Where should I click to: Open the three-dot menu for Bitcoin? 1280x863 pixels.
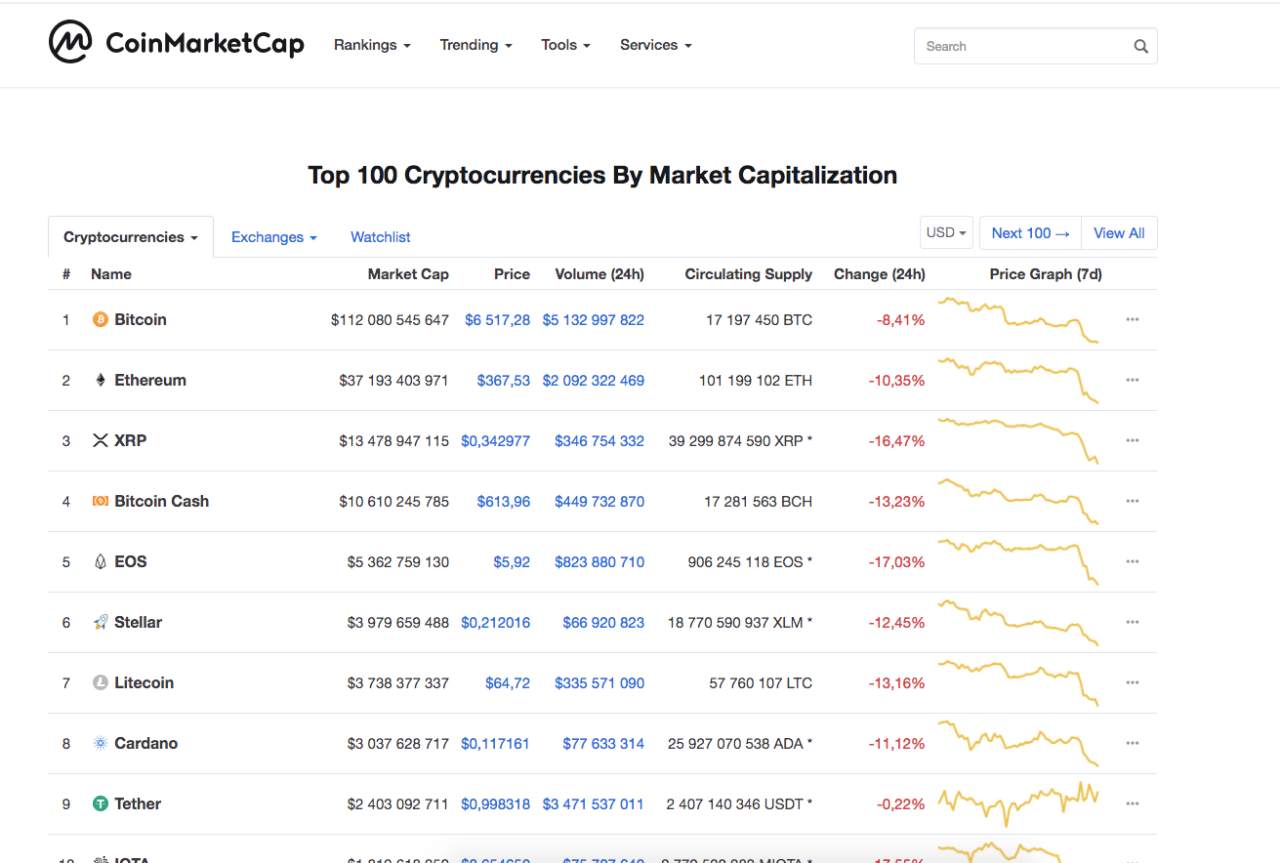(1132, 320)
